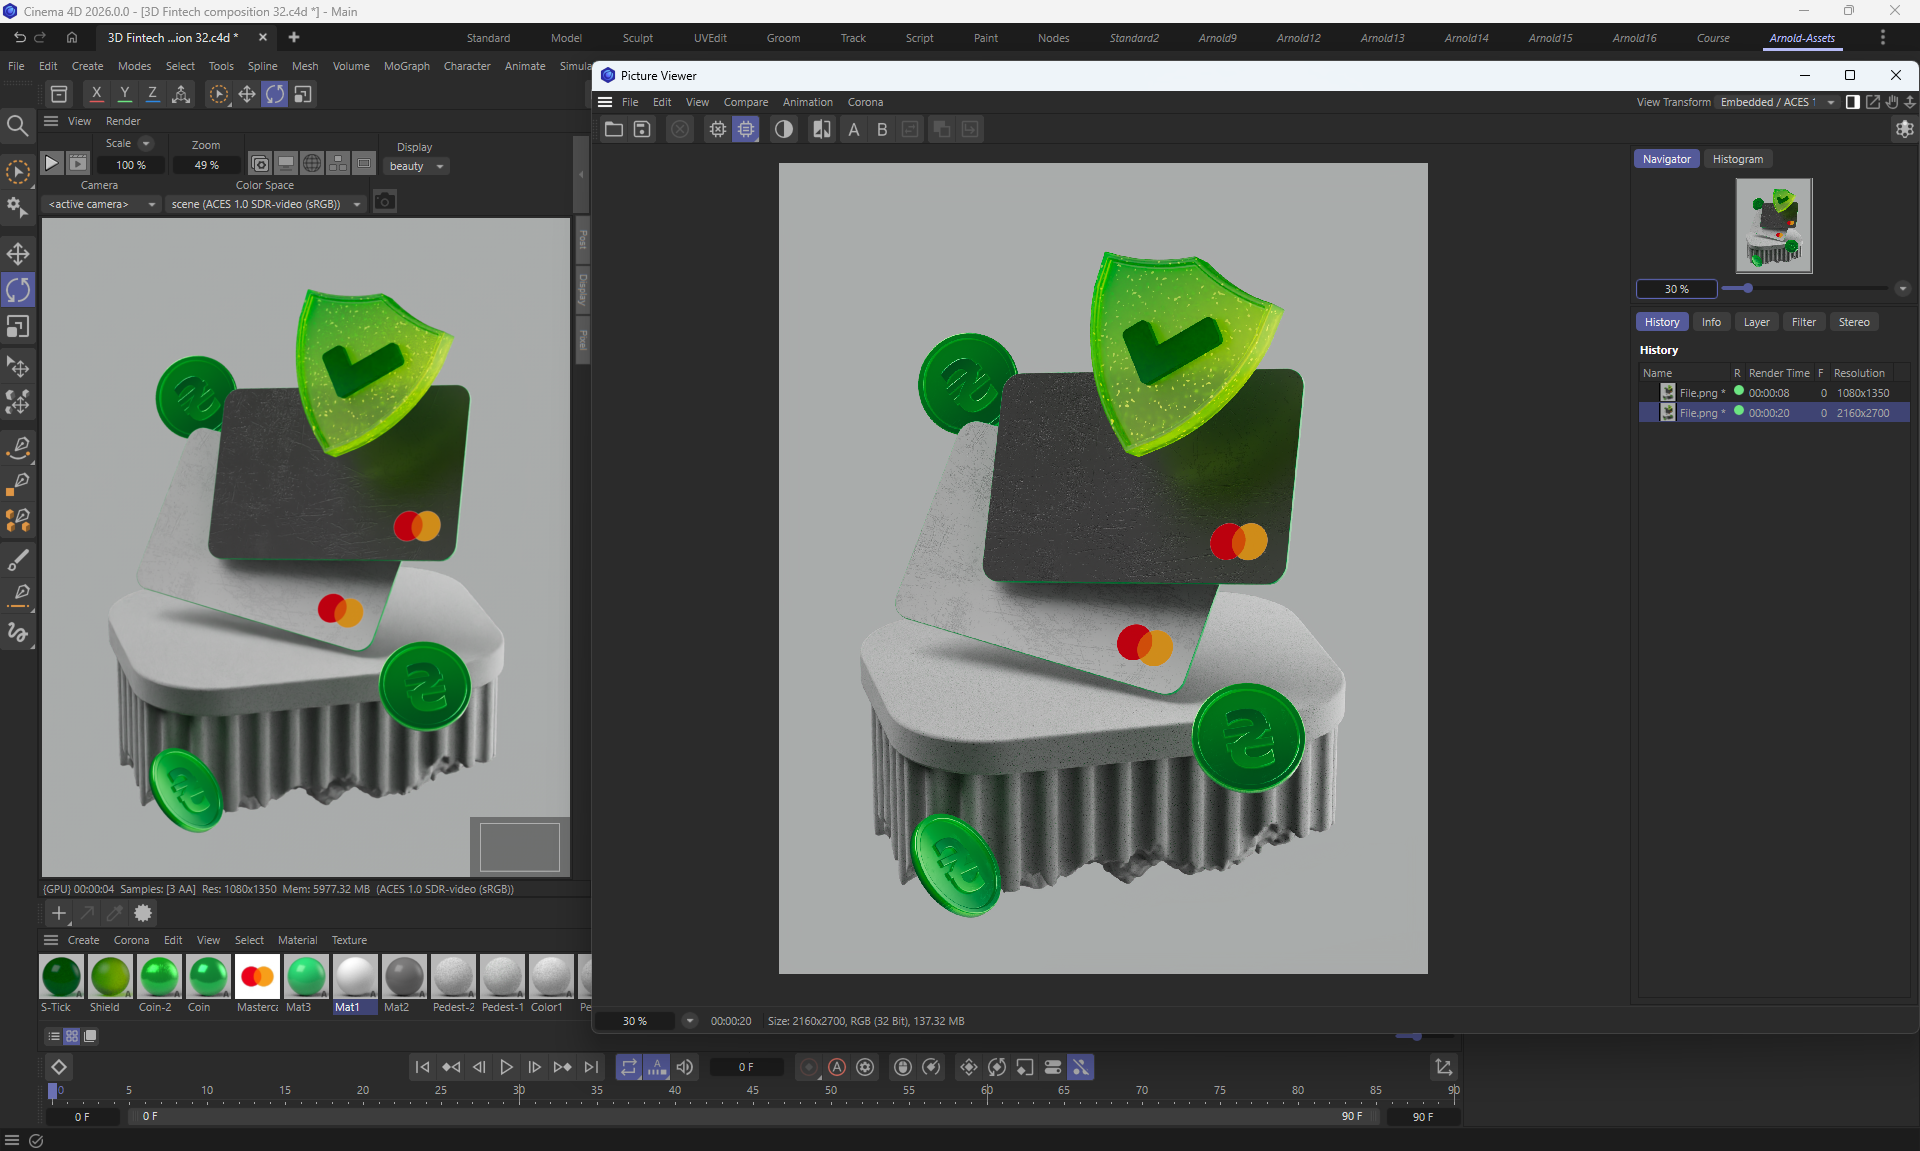Open the Compare menu in Picture Viewer
Image resolution: width=1920 pixels, height=1151 pixels.
[x=745, y=102]
